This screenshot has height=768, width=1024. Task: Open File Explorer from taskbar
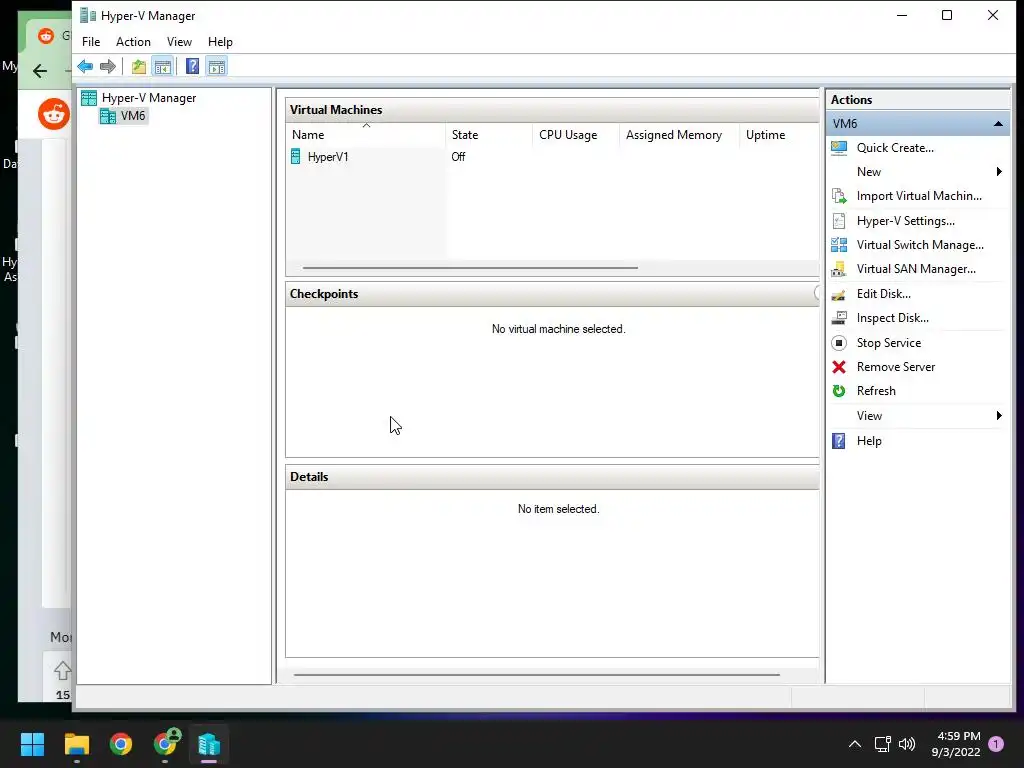pyautogui.click(x=76, y=744)
